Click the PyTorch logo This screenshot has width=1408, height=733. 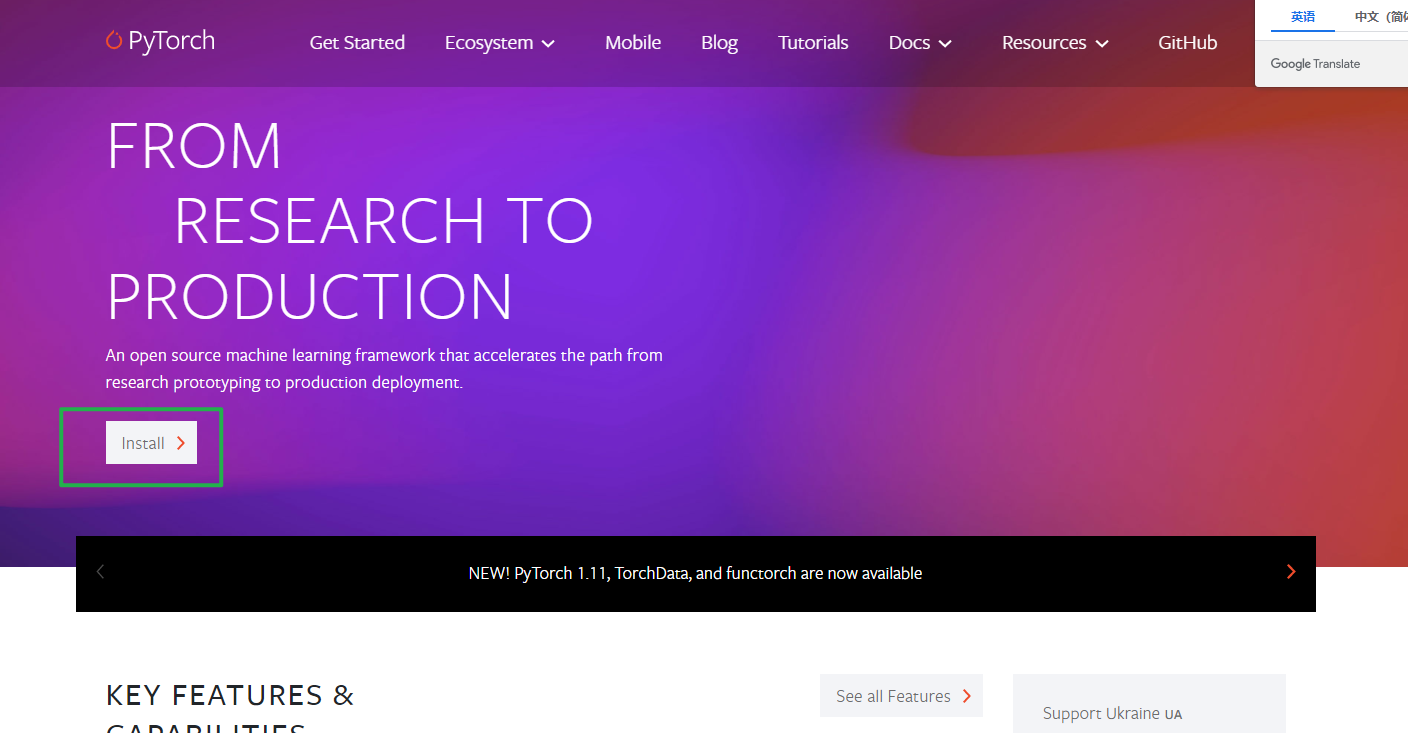click(x=160, y=41)
